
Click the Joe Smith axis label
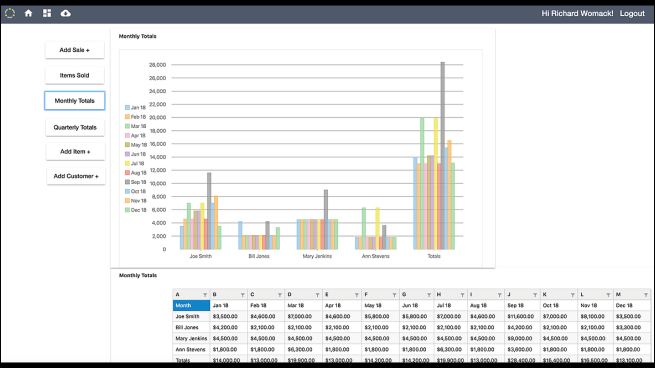(x=201, y=256)
